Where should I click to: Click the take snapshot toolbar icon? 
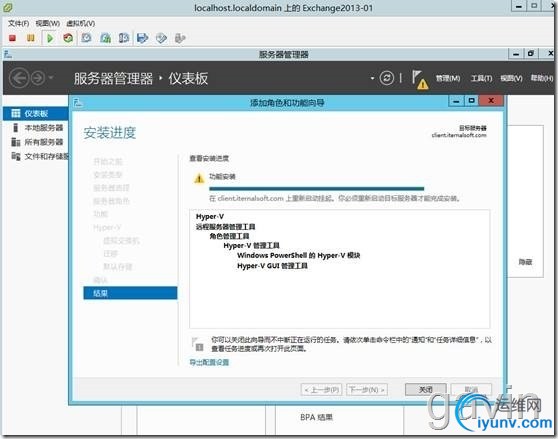click(86, 38)
